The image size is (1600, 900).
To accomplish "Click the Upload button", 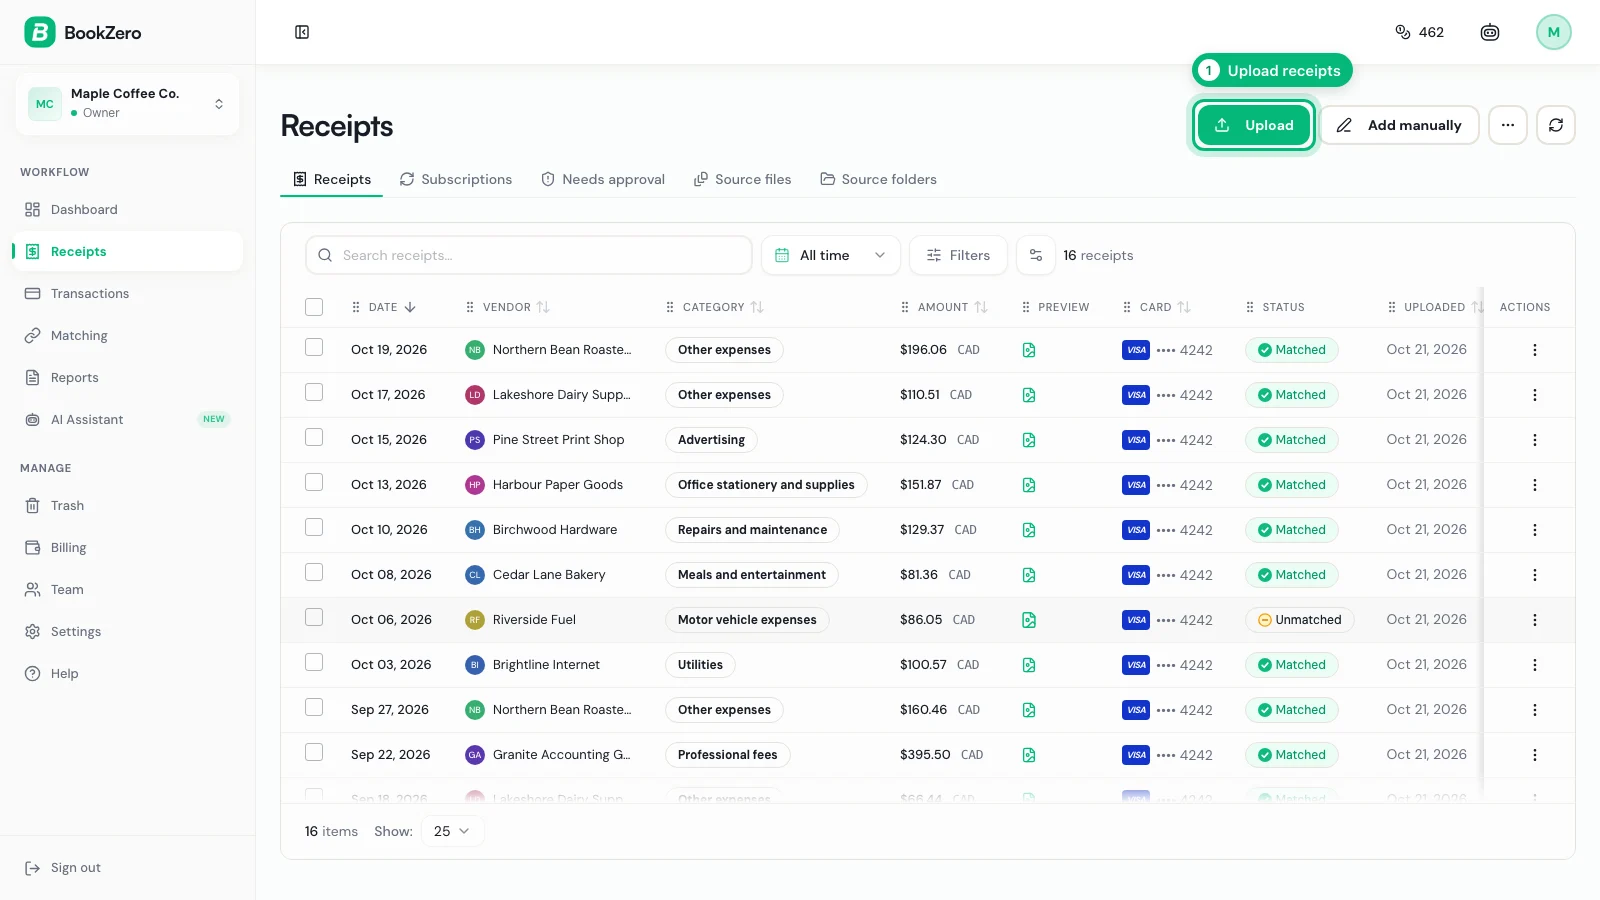I will click(1254, 125).
